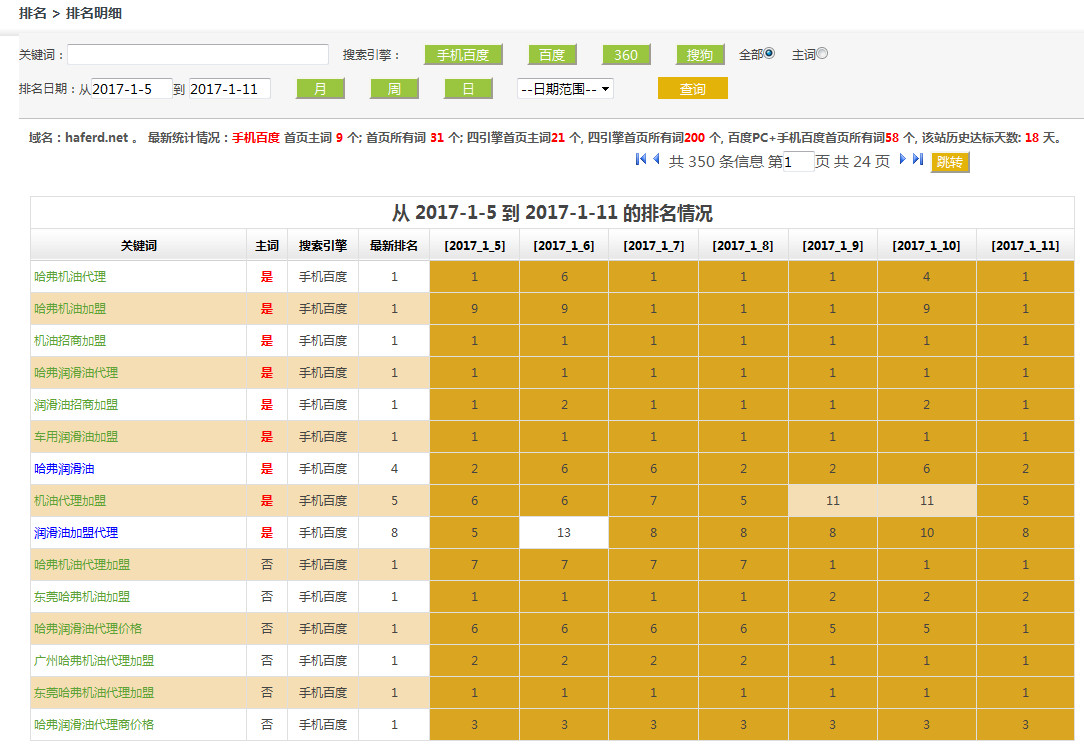The width and height of the screenshot is (1084, 751).
Task: Click the 排名明细 breadcrumb text
Action: point(93,13)
